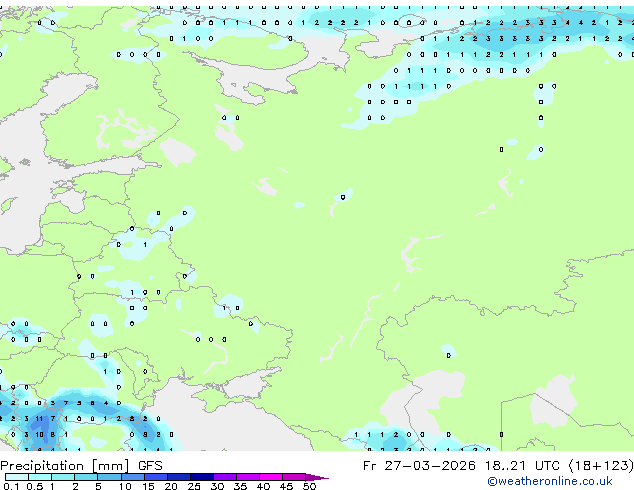
Task: Pick the 0.5–1 mm legend color
Action: point(40,477)
